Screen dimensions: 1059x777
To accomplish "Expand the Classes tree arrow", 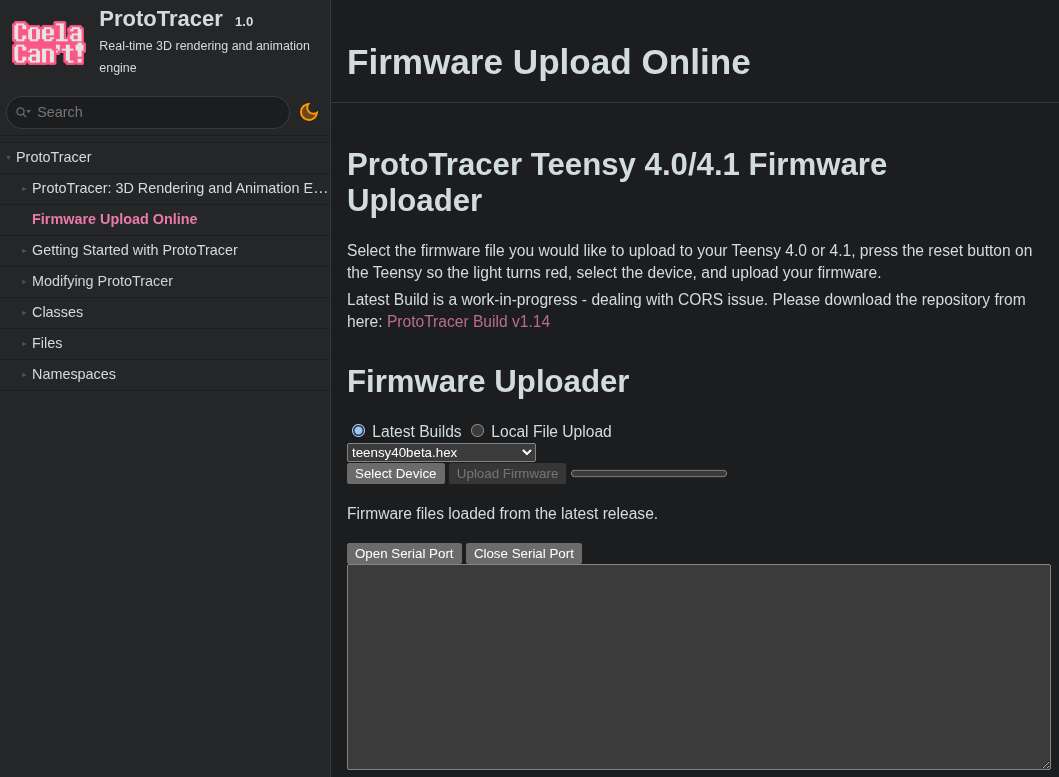I will [x=24, y=313].
